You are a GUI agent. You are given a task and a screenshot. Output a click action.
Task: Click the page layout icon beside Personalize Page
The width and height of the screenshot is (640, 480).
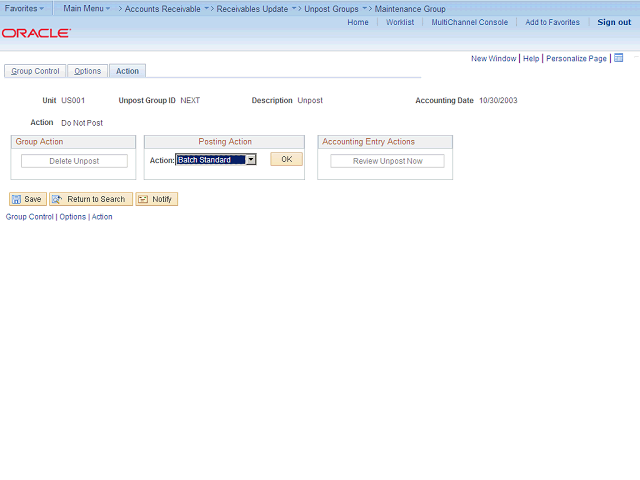(x=619, y=58)
